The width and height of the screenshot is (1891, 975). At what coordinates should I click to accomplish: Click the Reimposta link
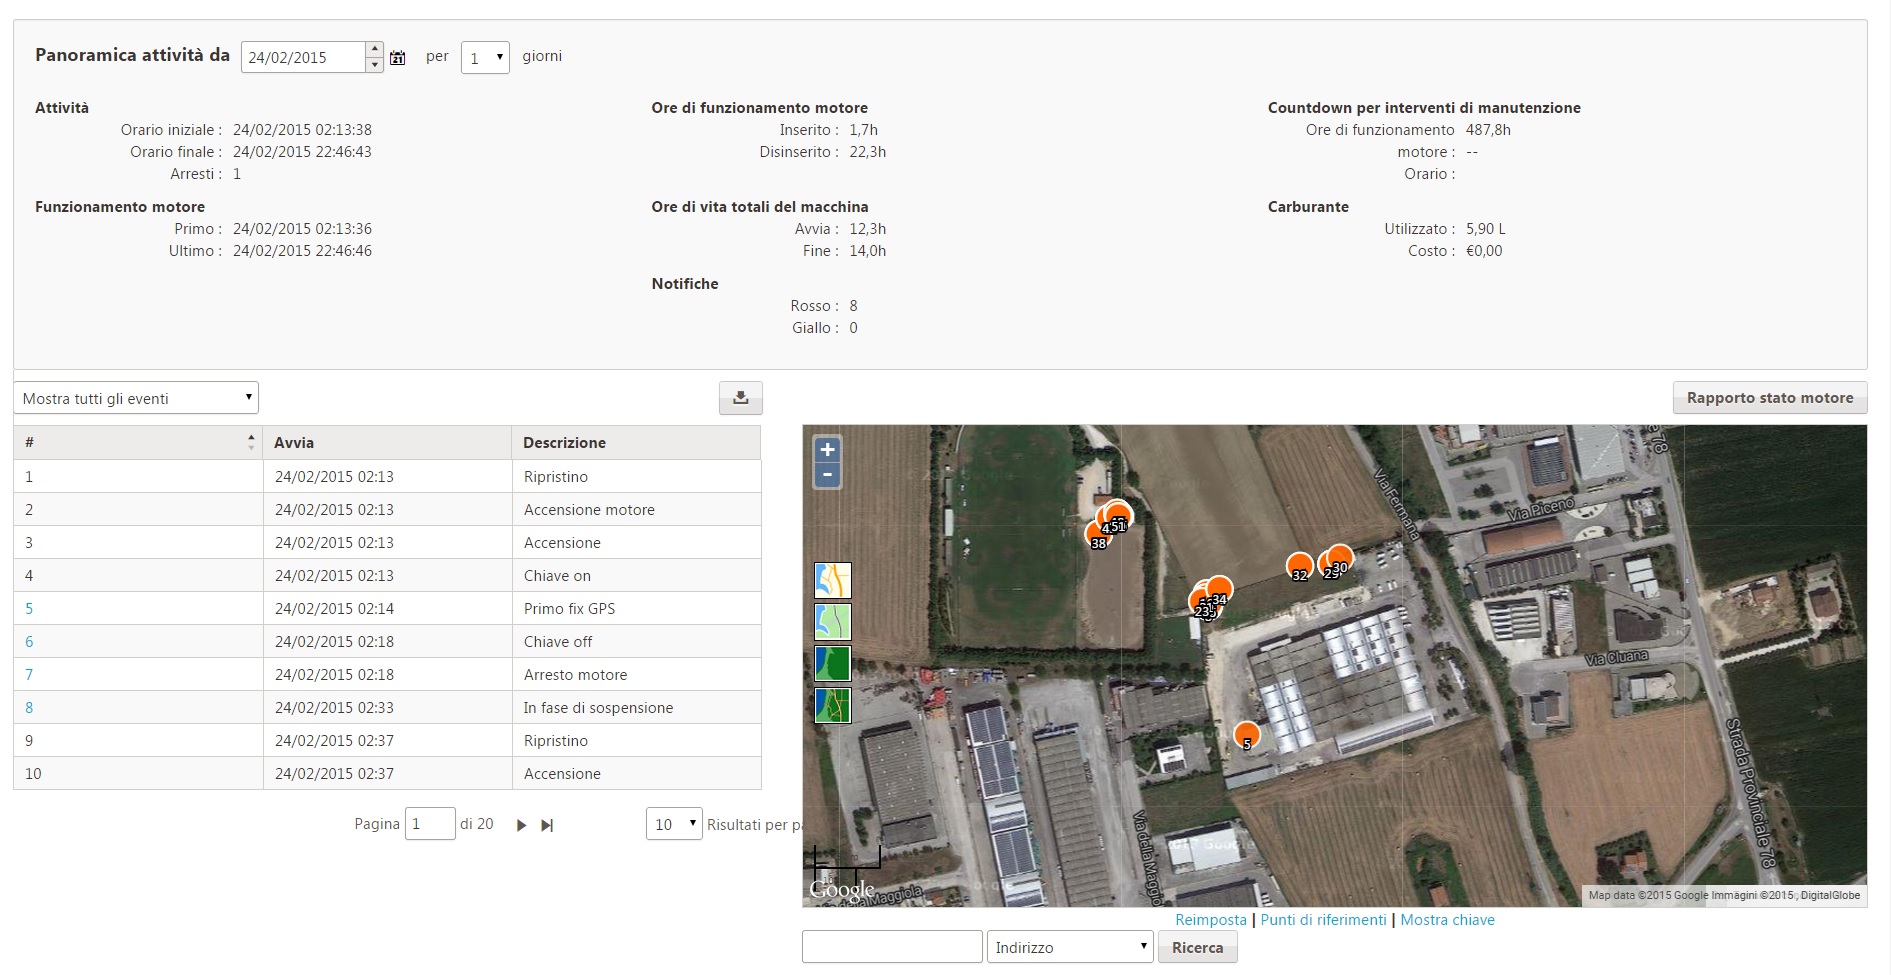tap(1210, 920)
